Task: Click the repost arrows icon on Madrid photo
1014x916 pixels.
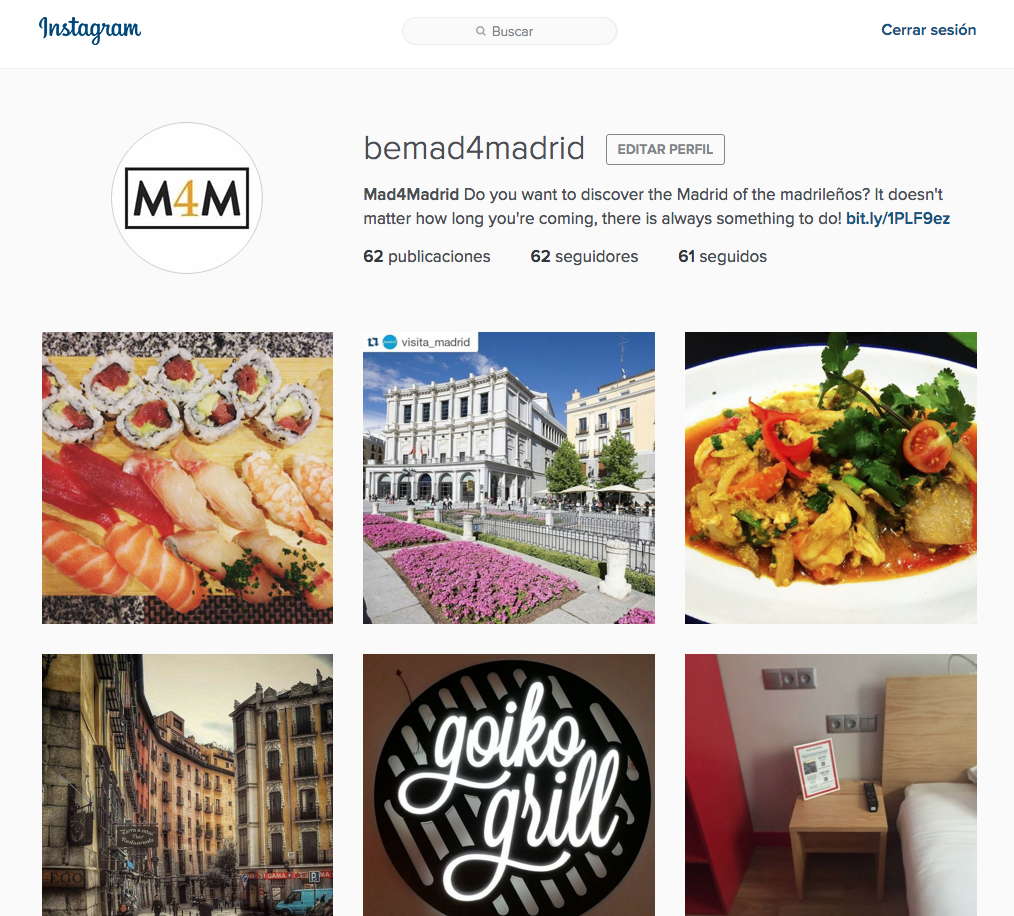Action: (372, 342)
